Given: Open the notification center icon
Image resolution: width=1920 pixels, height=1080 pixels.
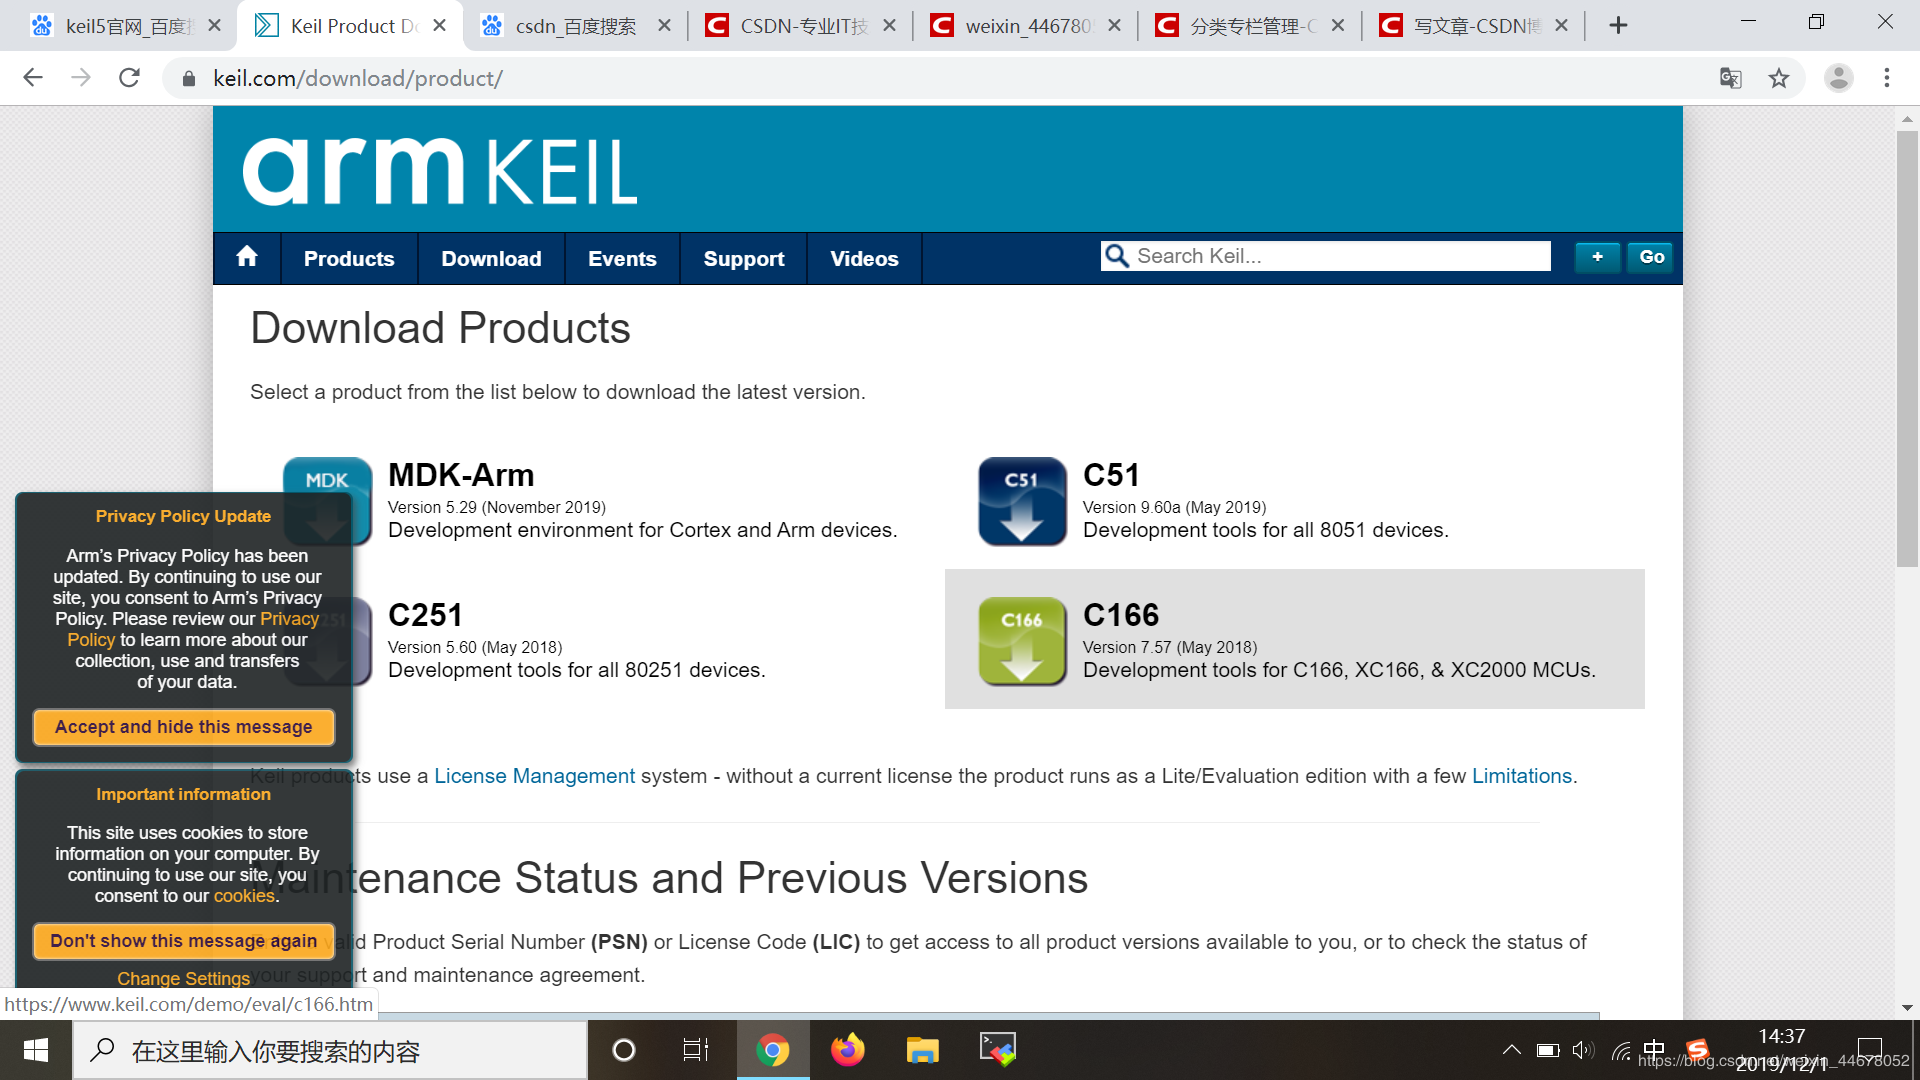Looking at the screenshot, I should (x=1870, y=1050).
